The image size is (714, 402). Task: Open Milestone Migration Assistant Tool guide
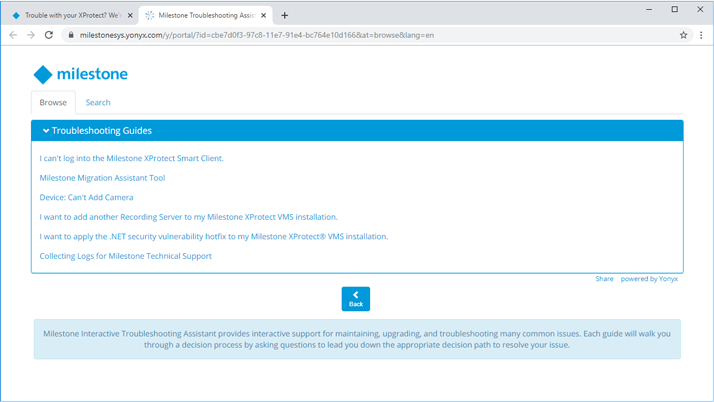(102, 178)
